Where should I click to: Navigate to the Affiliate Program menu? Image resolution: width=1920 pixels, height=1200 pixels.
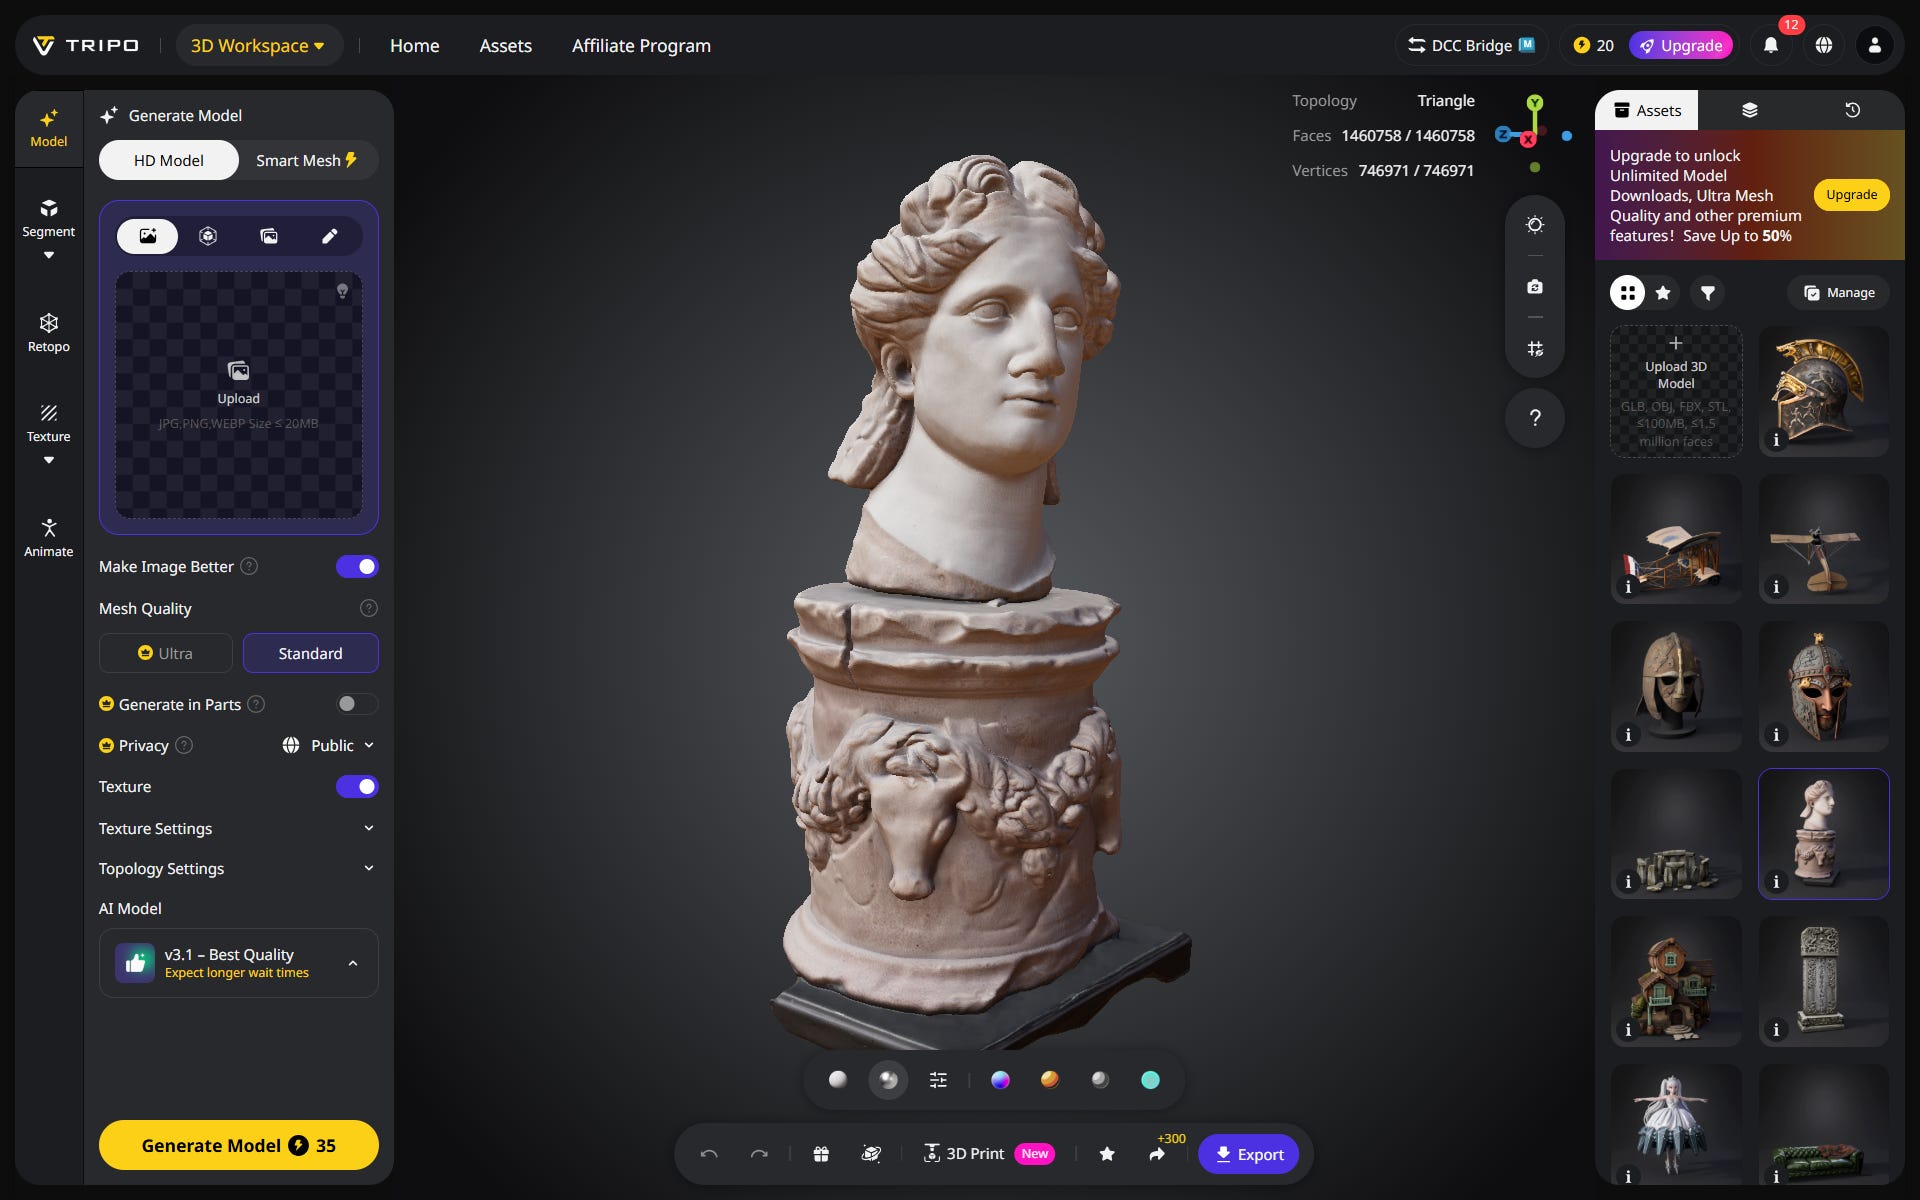pyautogui.click(x=640, y=45)
